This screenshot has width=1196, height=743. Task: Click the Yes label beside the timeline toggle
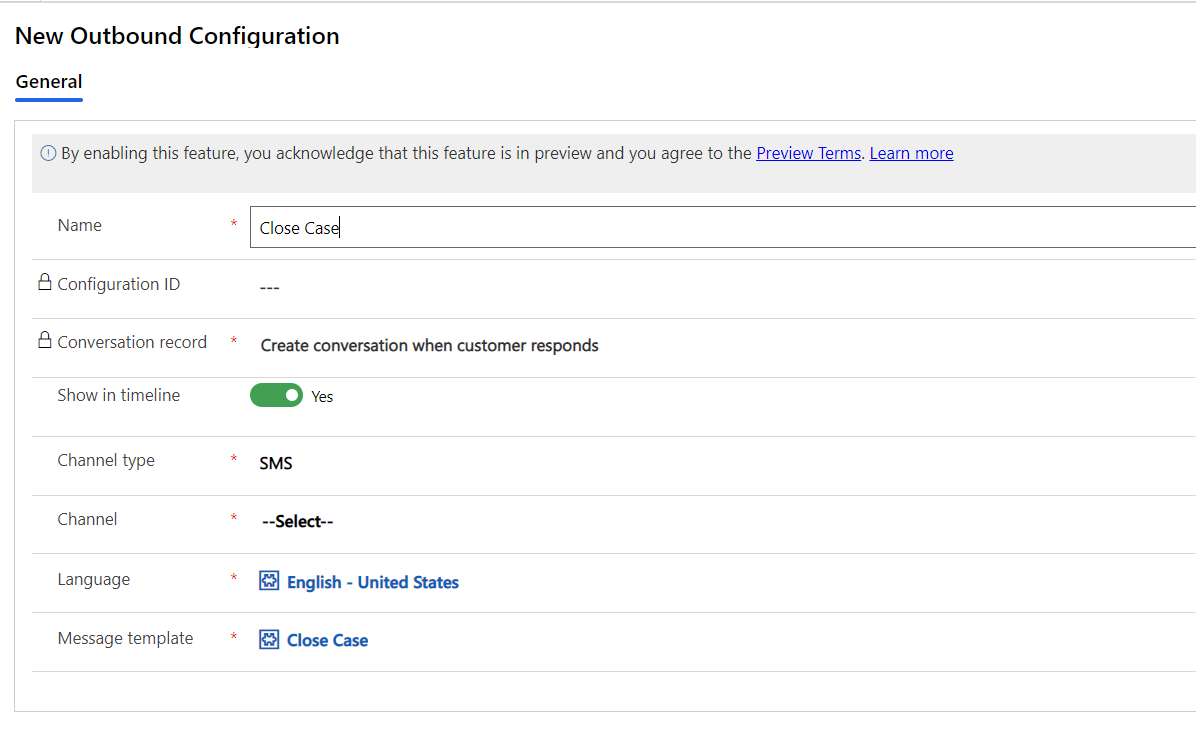coord(321,396)
